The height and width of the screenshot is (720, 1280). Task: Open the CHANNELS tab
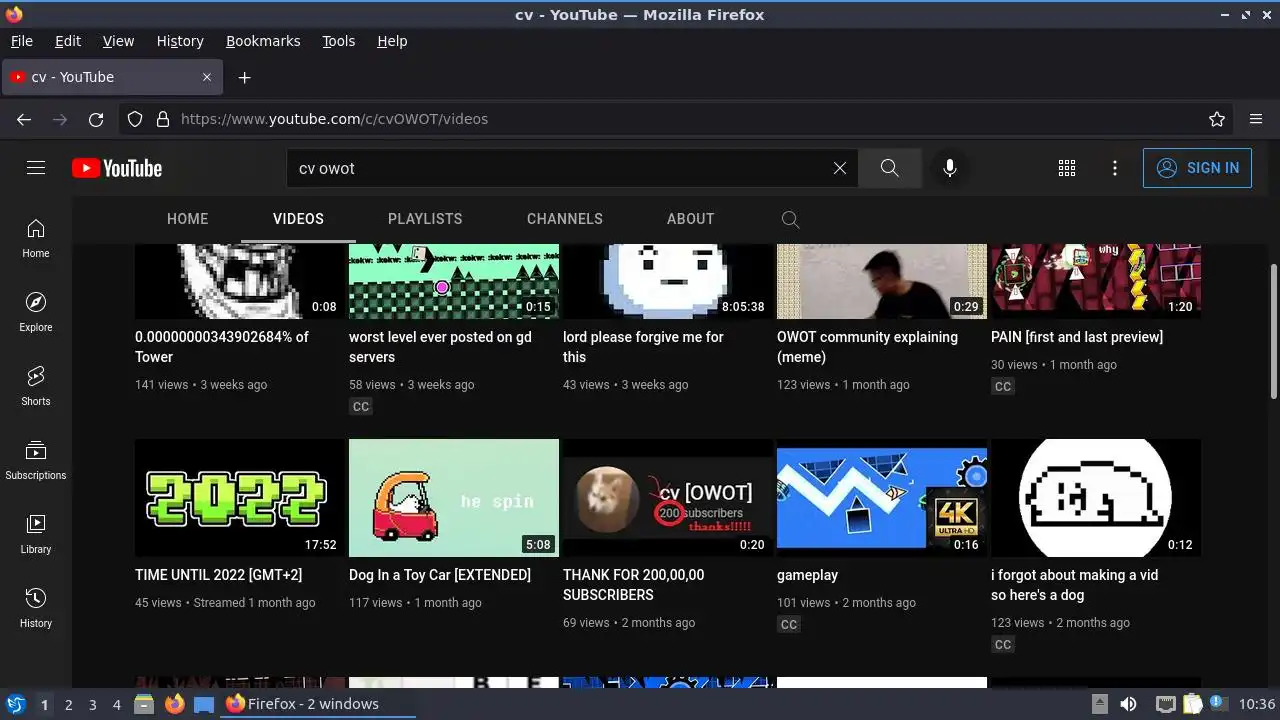tap(565, 219)
